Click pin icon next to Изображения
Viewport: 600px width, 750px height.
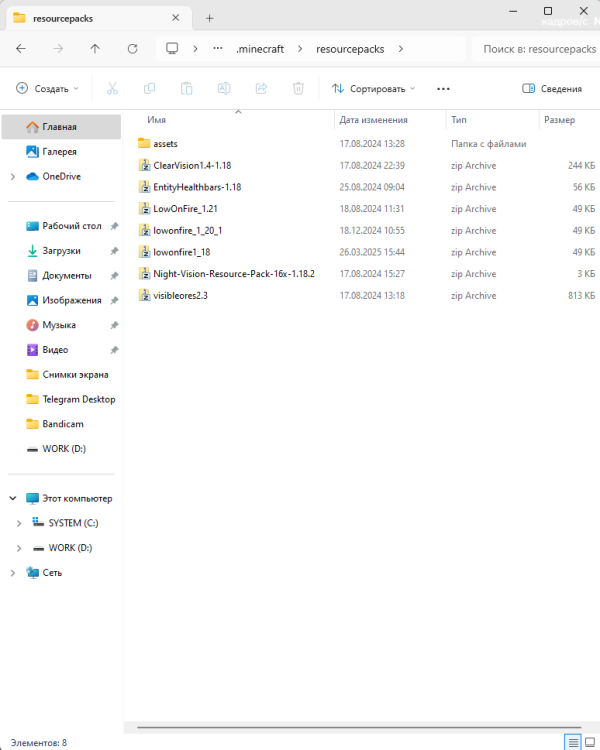point(114,300)
